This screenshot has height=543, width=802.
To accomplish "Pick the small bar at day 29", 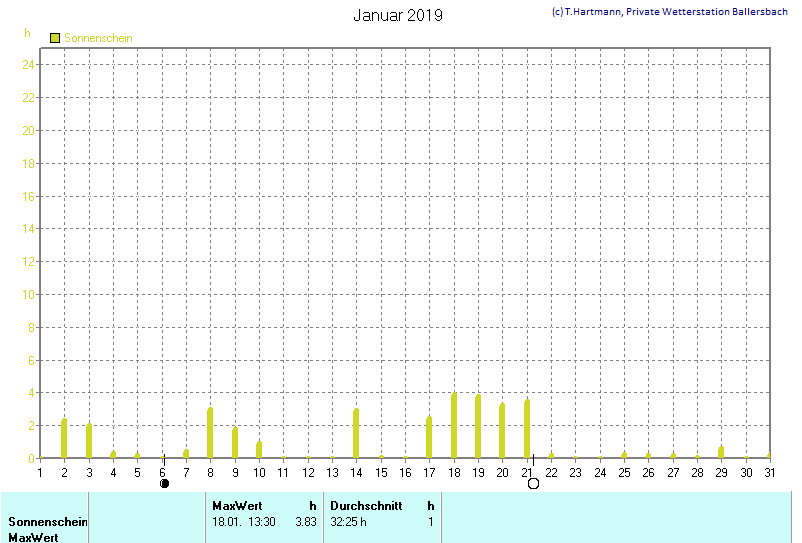I will [721, 452].
